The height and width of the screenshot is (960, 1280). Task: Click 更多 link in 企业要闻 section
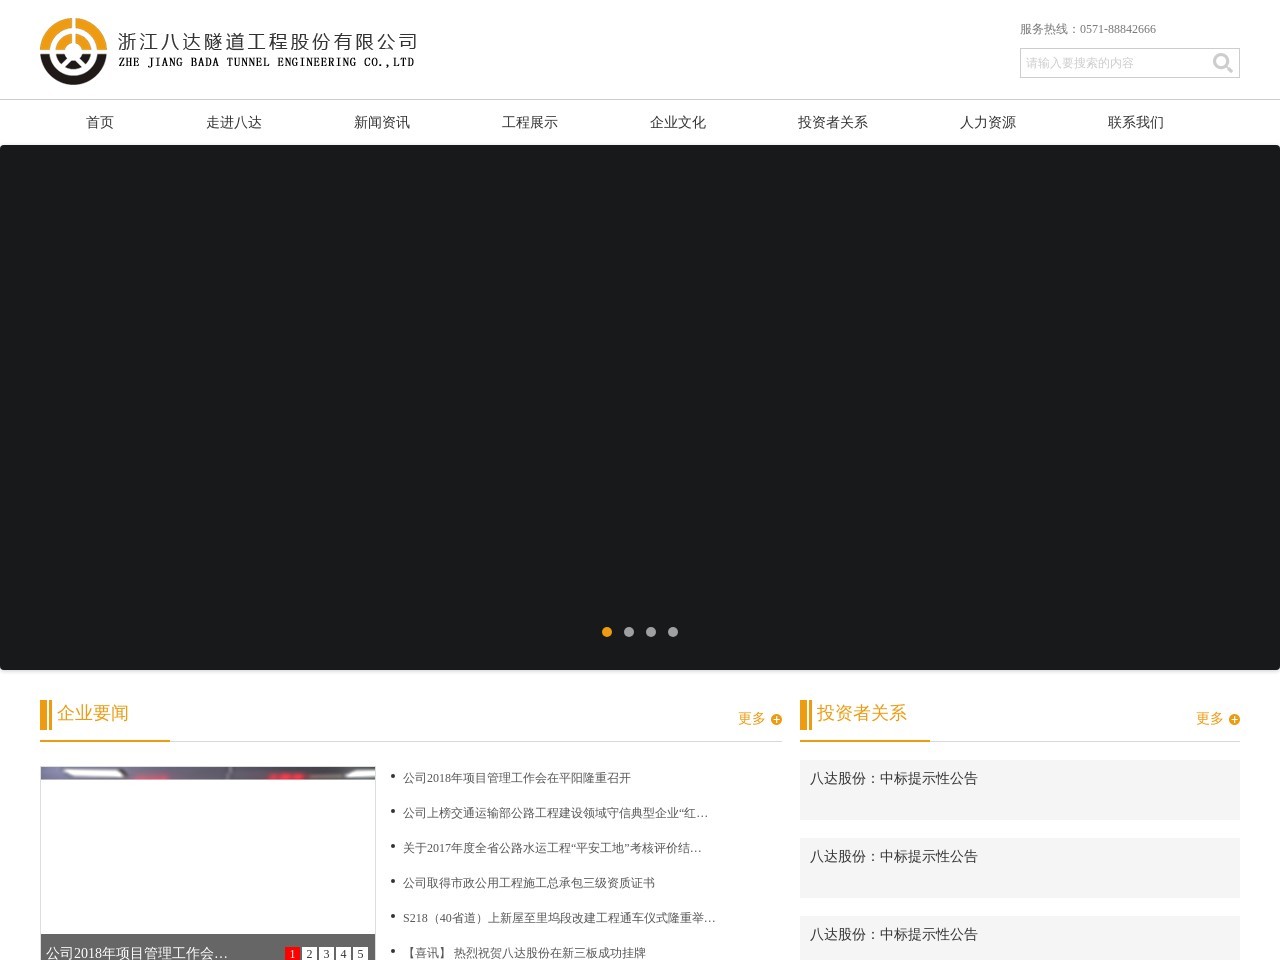click(x=751, y=719)
